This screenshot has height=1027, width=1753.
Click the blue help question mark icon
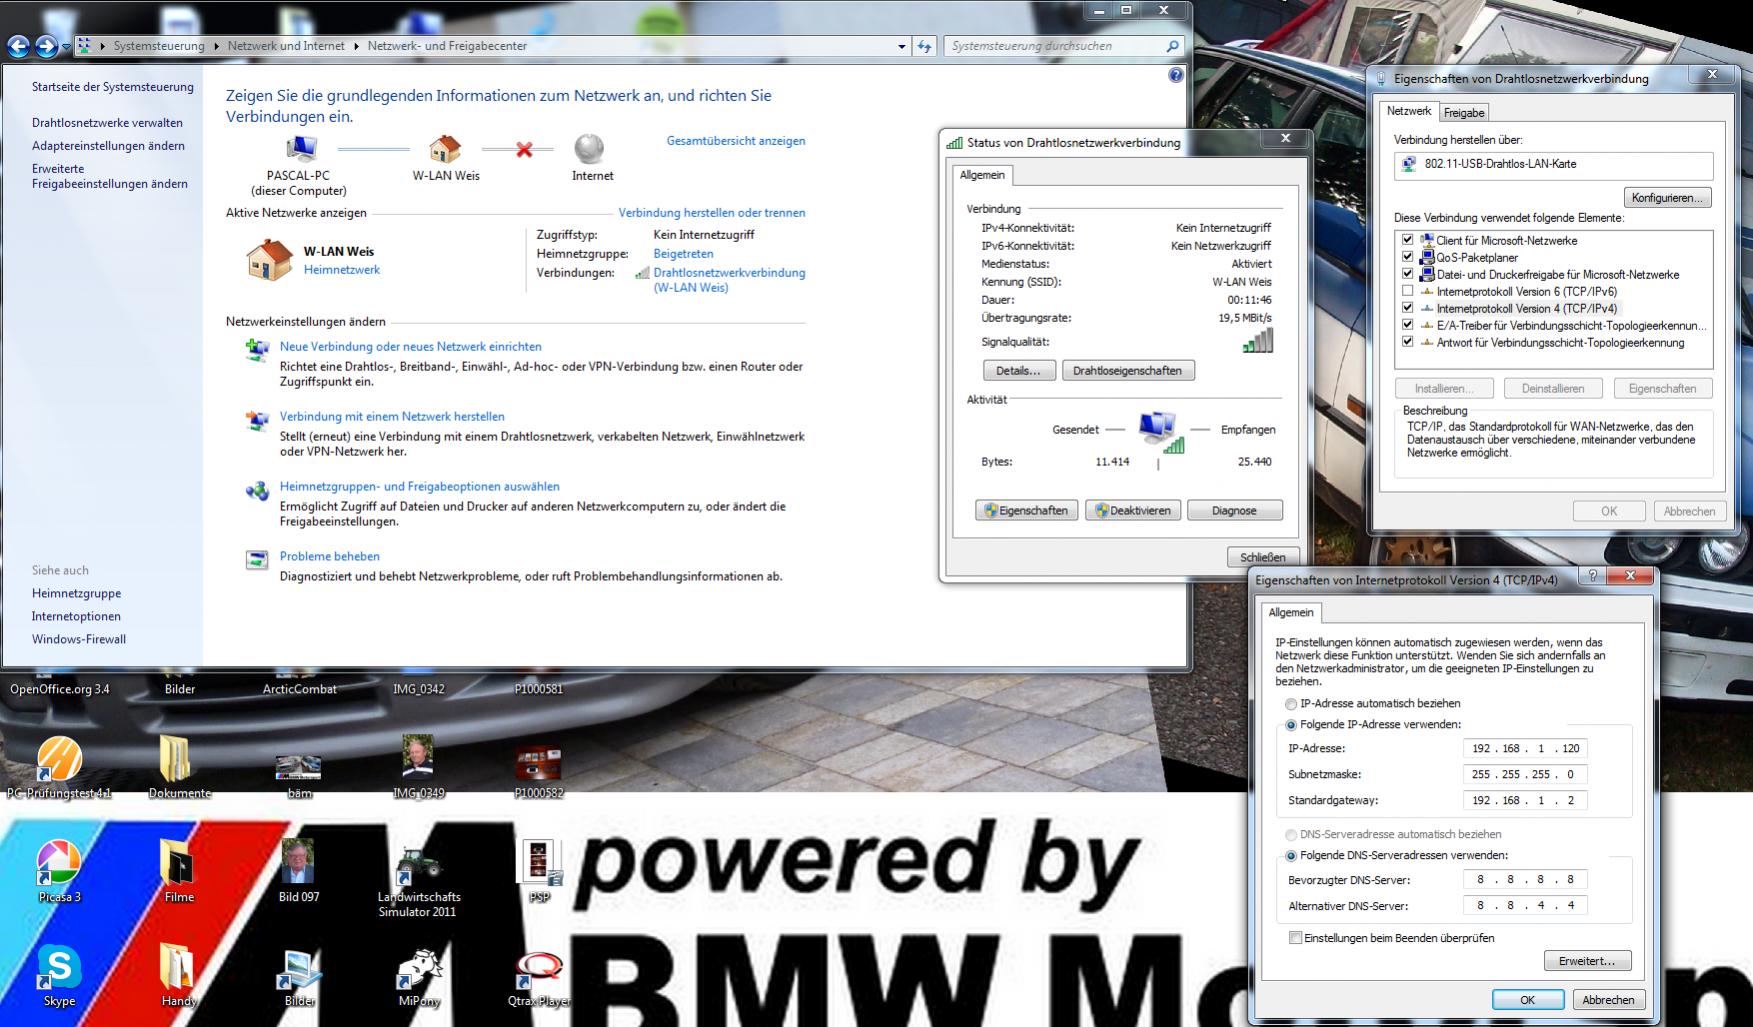point(1176,75)
